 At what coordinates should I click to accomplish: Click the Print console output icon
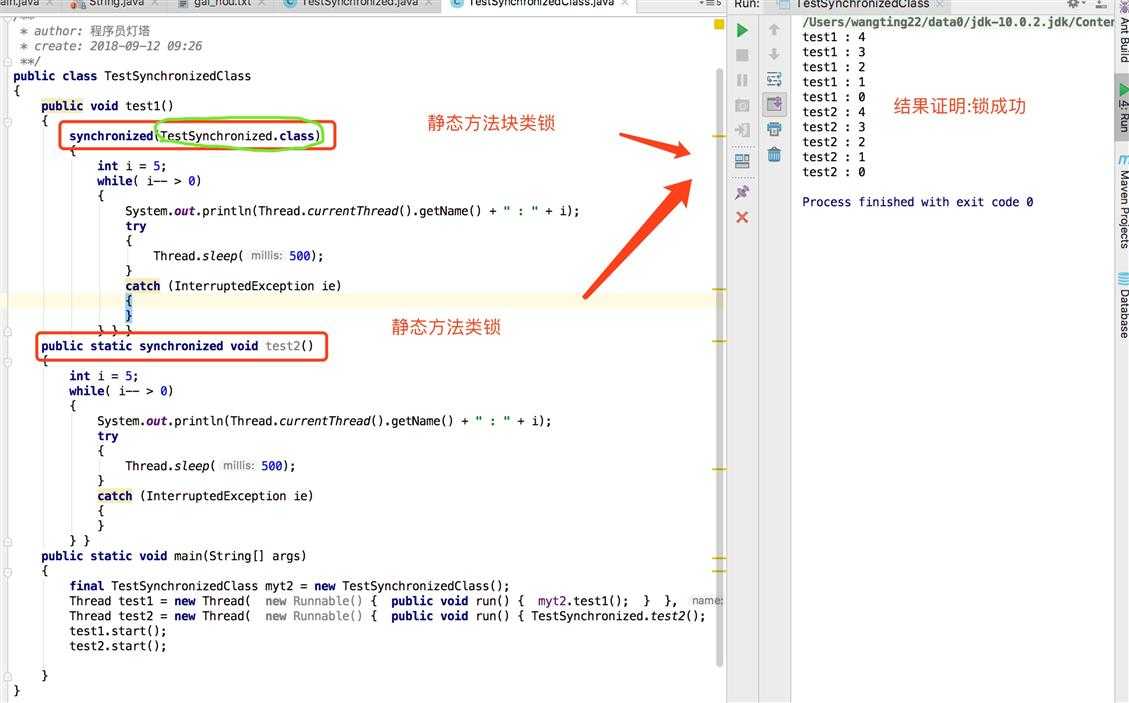coord(774,129)
